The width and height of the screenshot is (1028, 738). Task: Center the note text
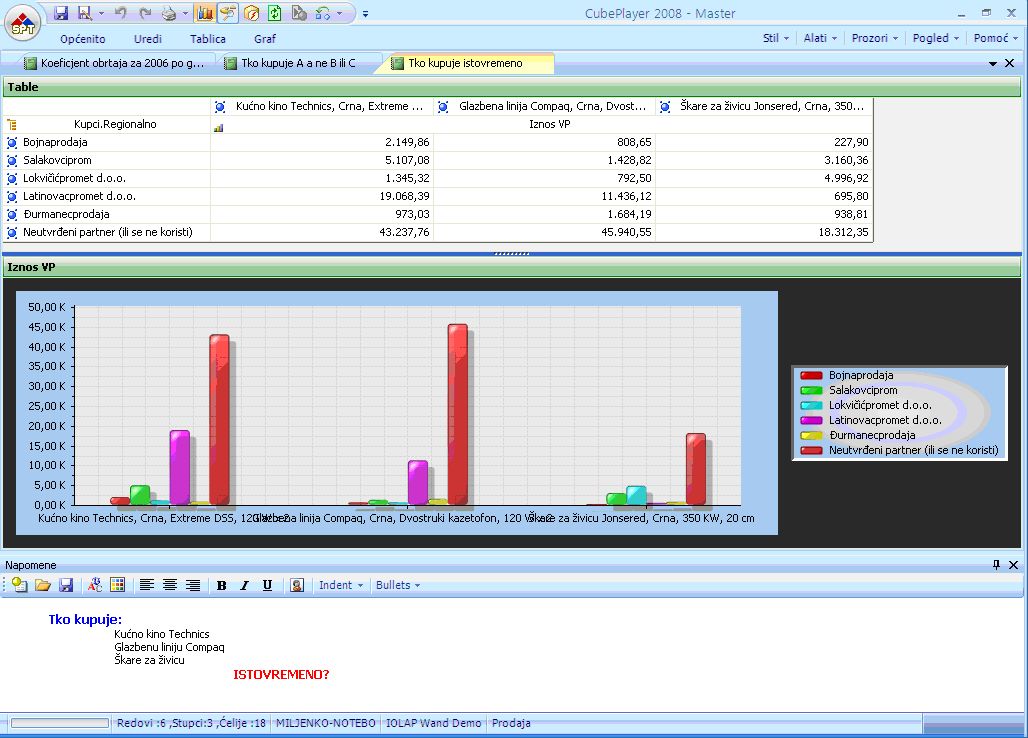point(169,585)
